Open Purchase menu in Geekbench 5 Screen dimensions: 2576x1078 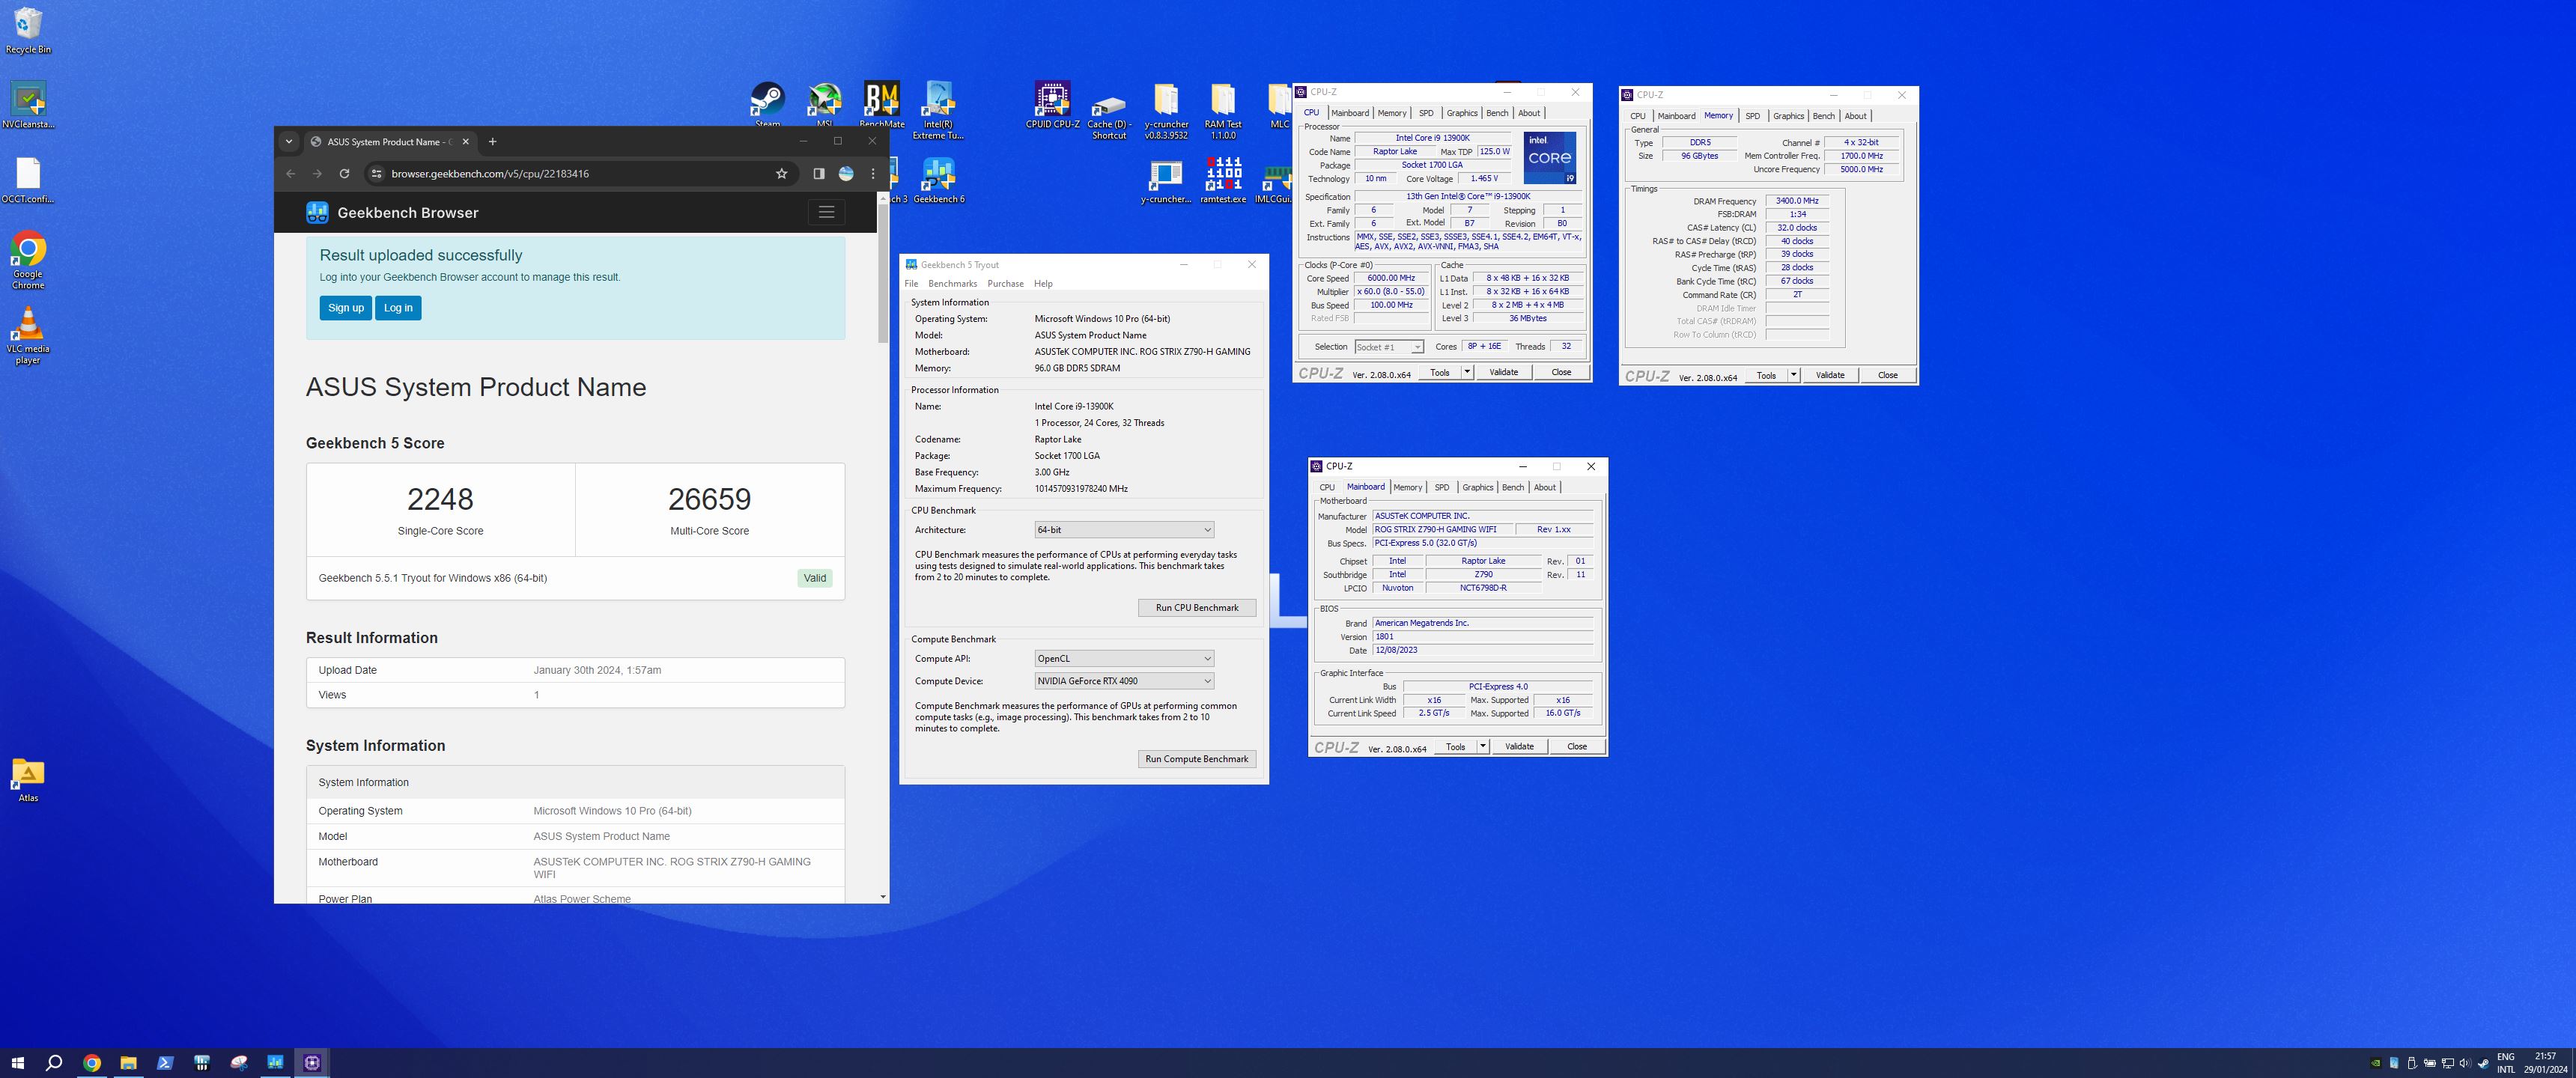pos(1005,284)
